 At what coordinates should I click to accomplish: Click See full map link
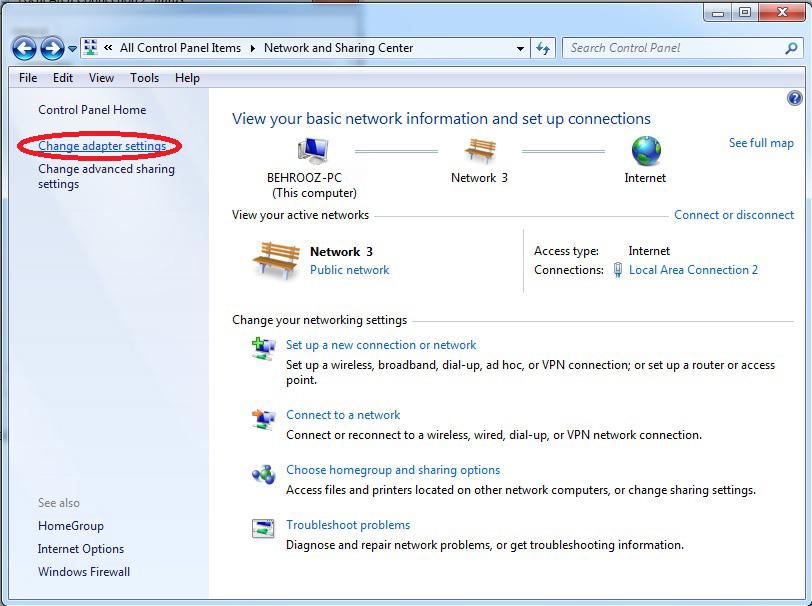coord(761,143)
